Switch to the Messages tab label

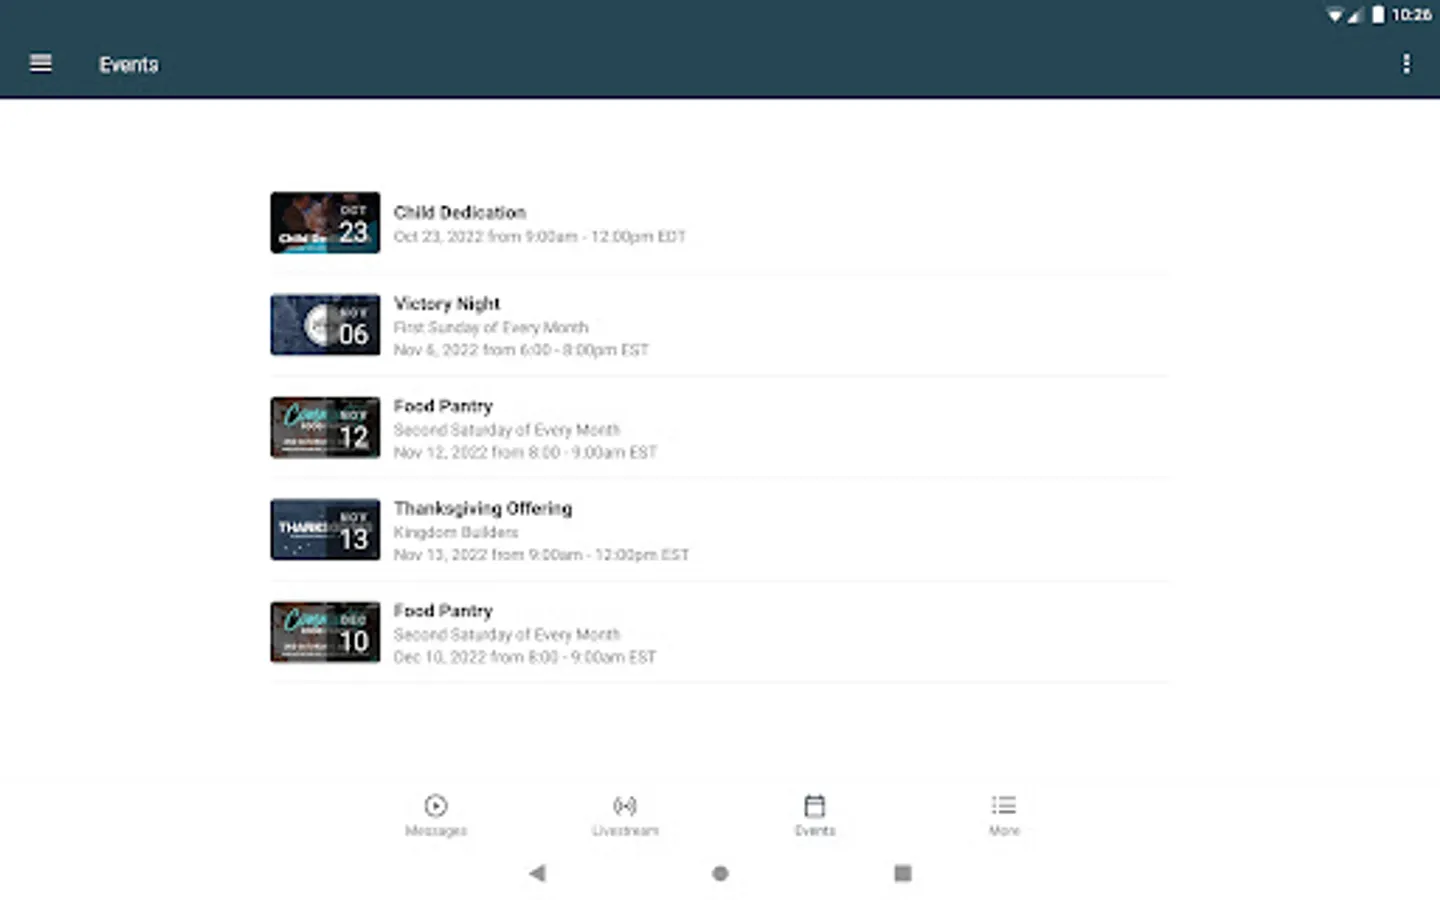tap(436, 831)
